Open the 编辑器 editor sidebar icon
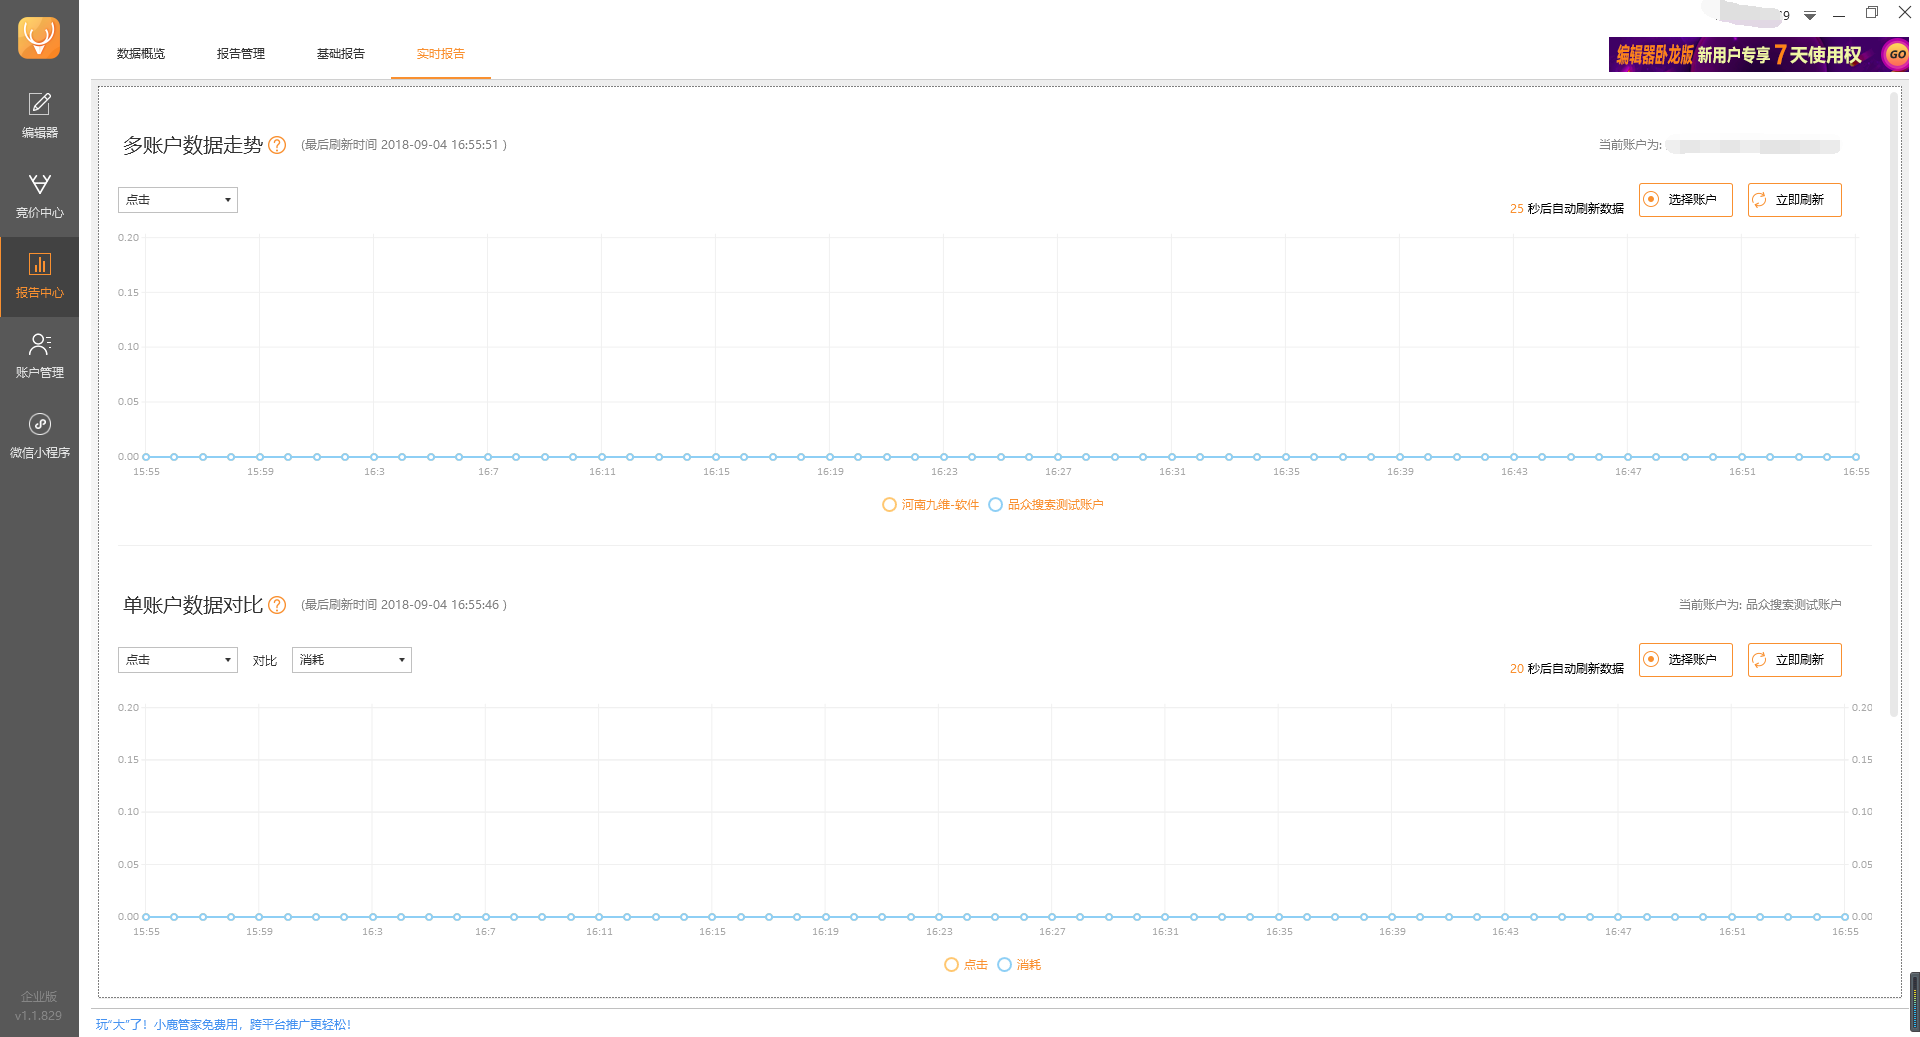The height and width of the screenshot is (1037, 1920). 39,115
